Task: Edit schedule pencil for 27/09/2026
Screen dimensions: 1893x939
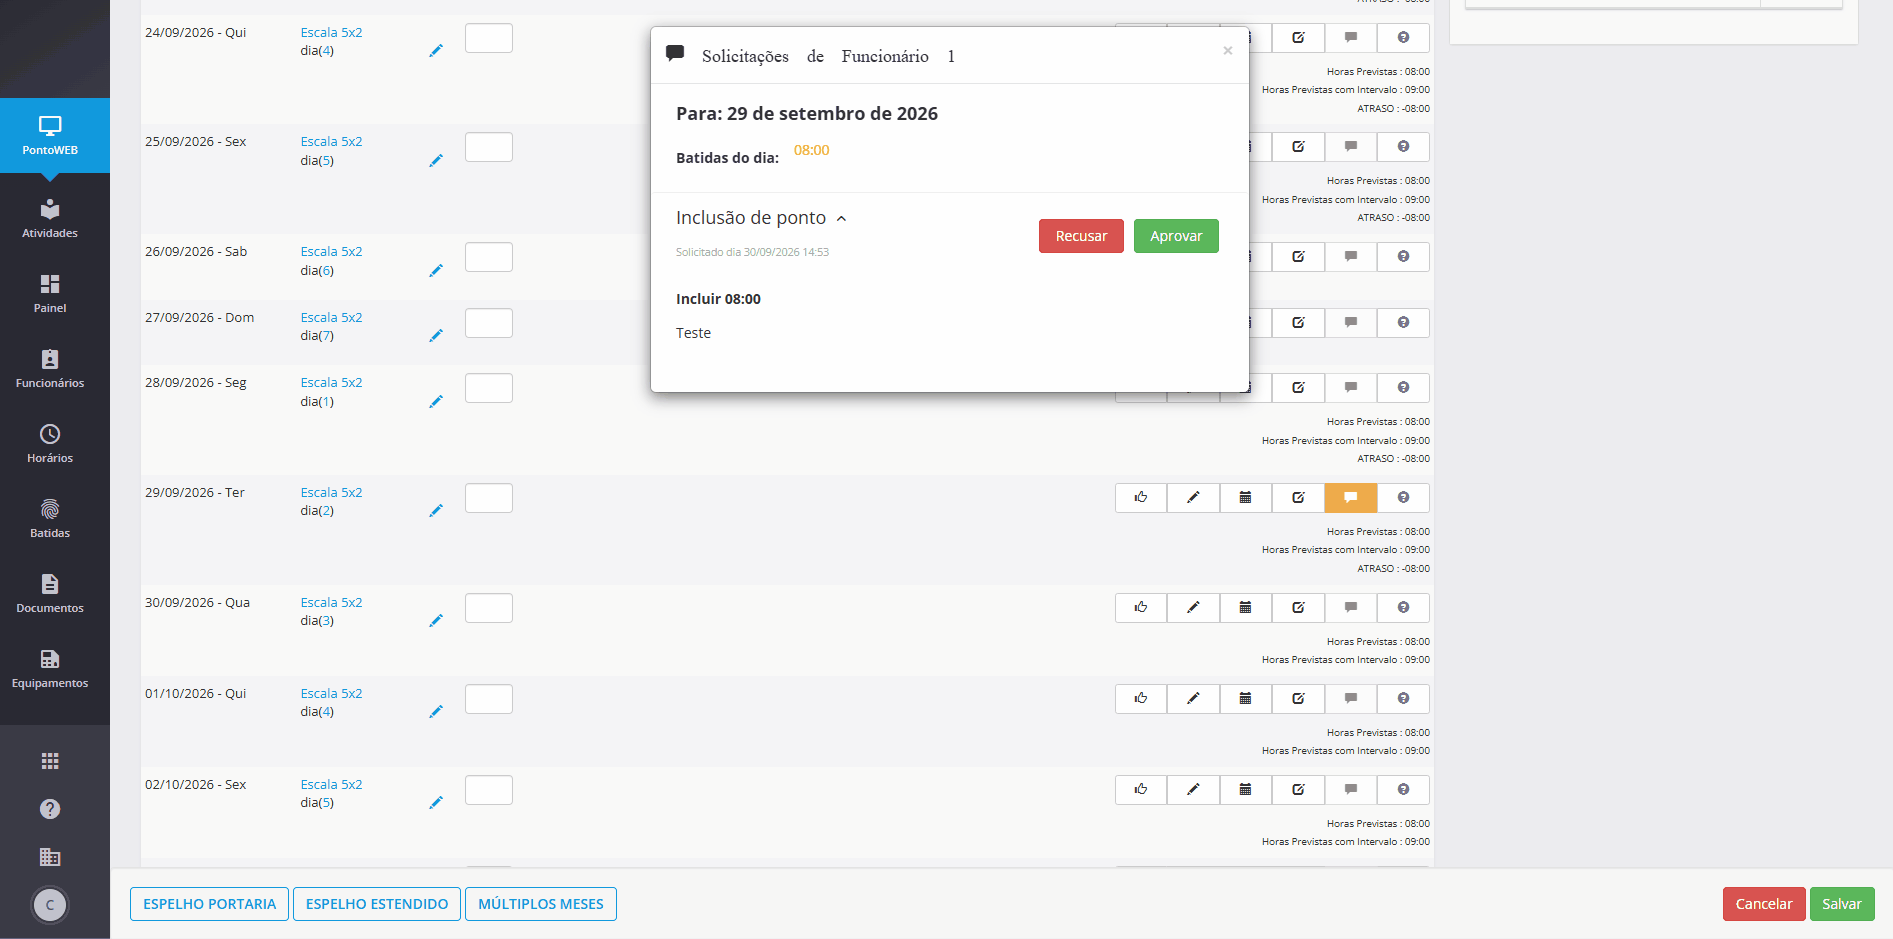Action: 436,335
